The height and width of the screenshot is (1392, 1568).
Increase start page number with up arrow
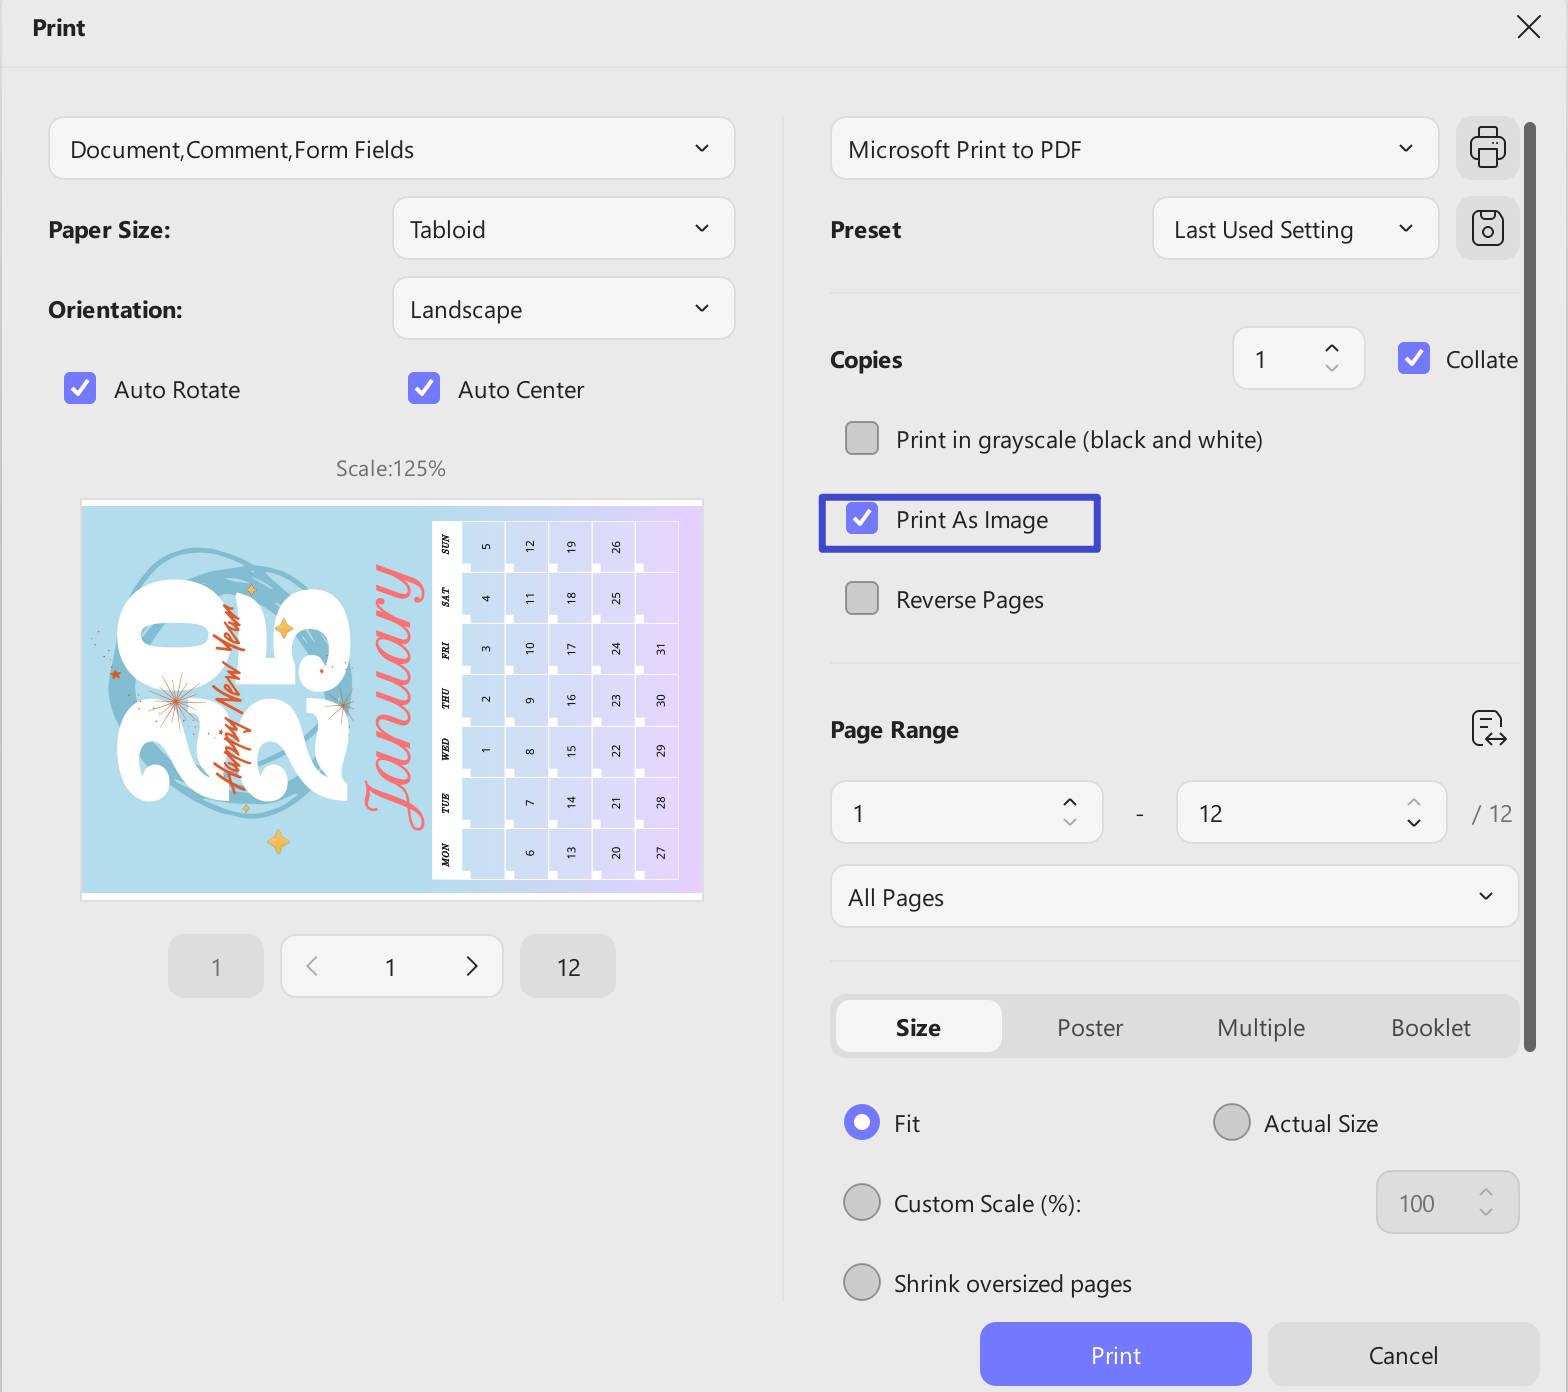pyautogui.click(x=1069, y=802)
